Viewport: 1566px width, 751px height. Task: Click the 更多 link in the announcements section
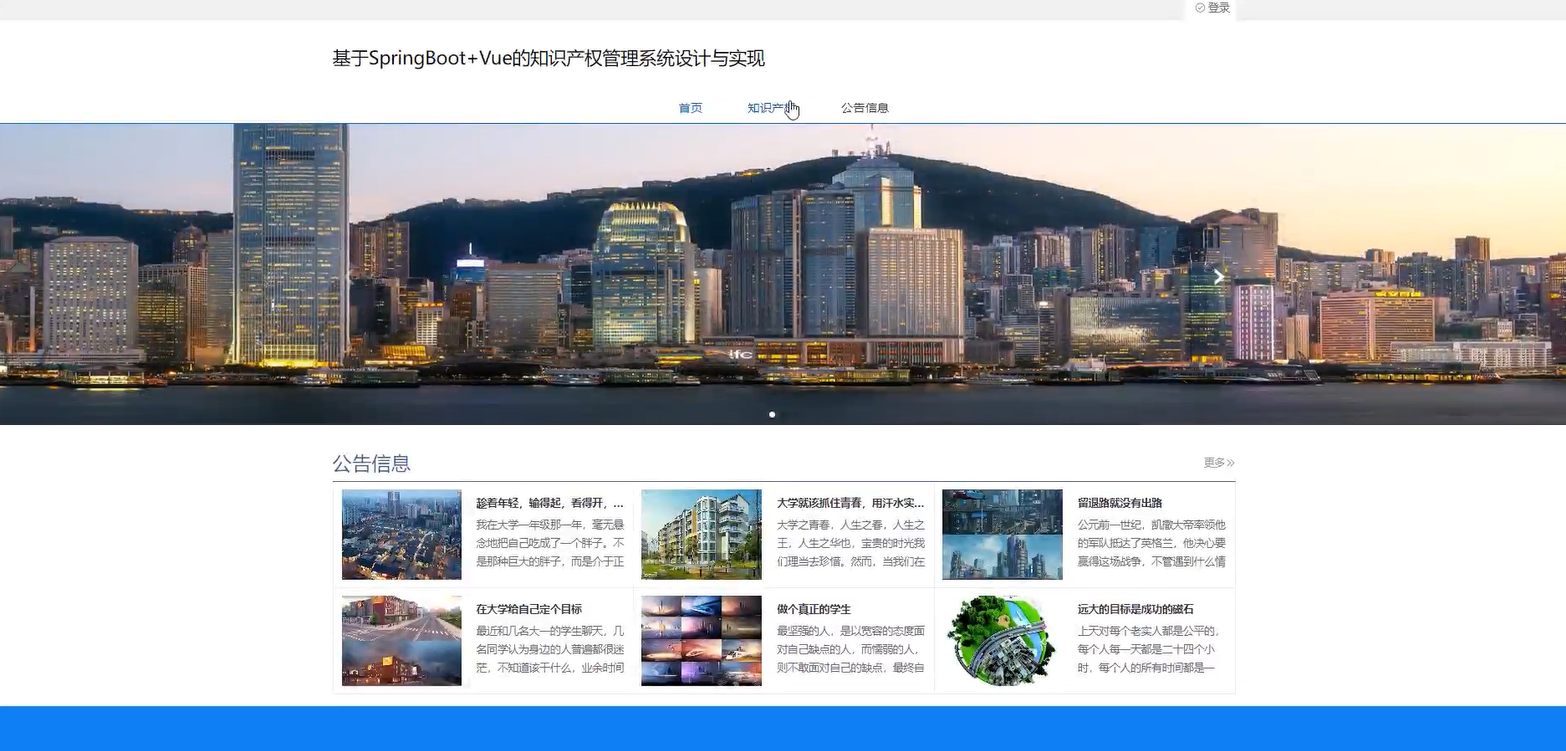tap(1216, 462)
